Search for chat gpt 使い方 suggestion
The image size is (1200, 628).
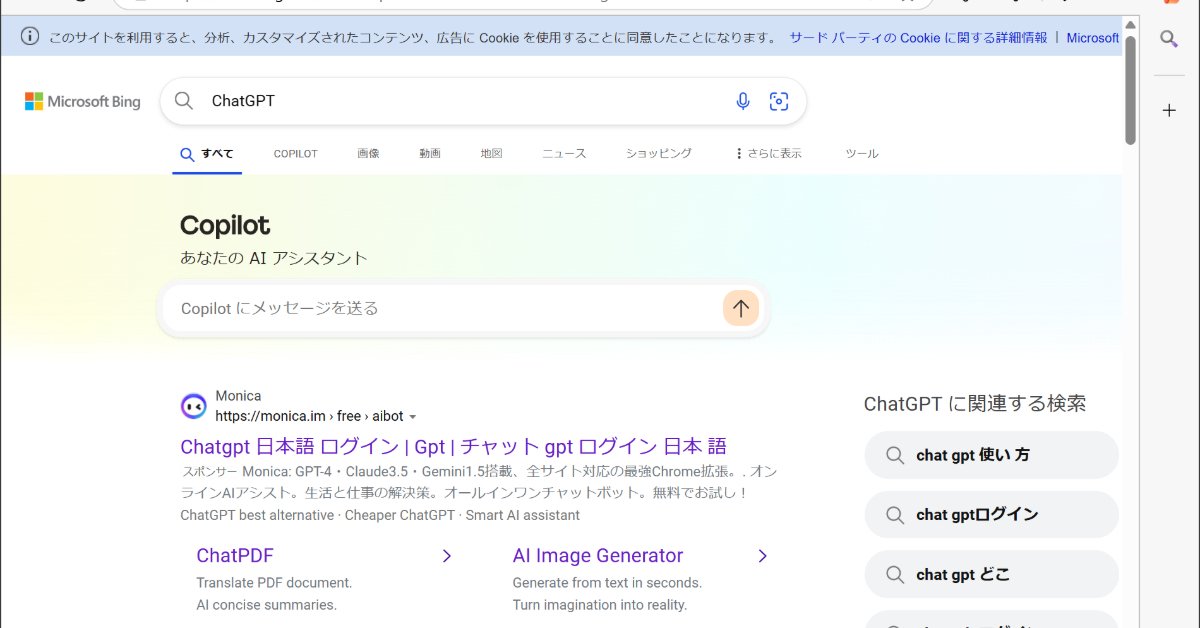991,454
